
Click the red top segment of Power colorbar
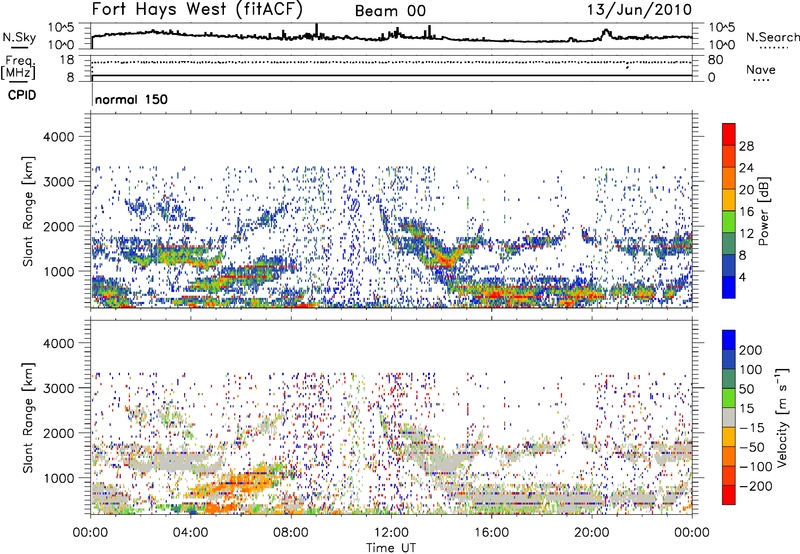point(729,134)
